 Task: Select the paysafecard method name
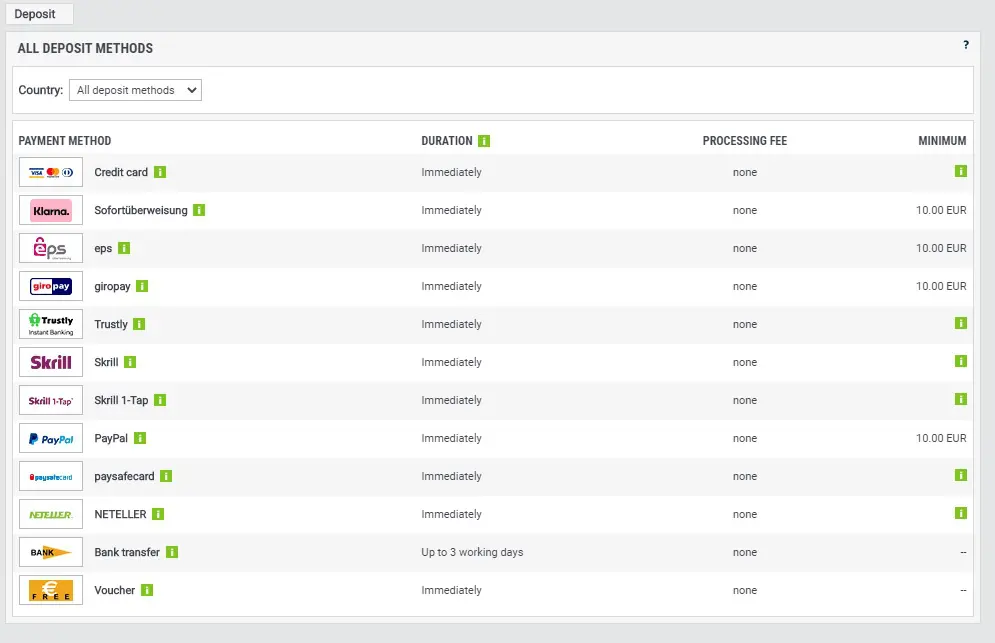124,477
